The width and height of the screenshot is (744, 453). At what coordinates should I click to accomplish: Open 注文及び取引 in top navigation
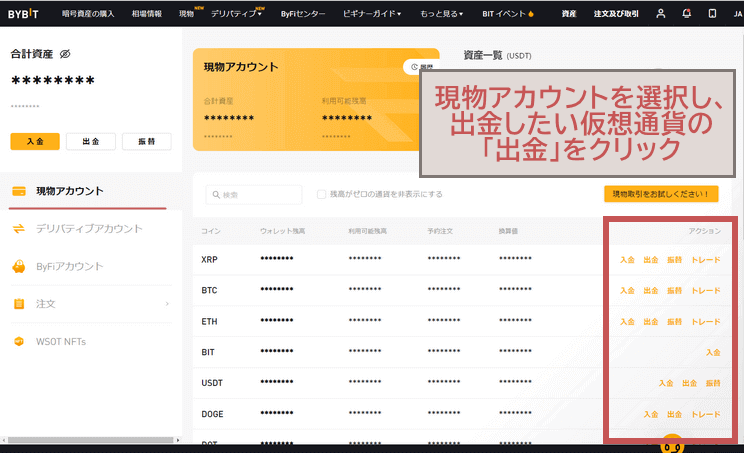616,14
